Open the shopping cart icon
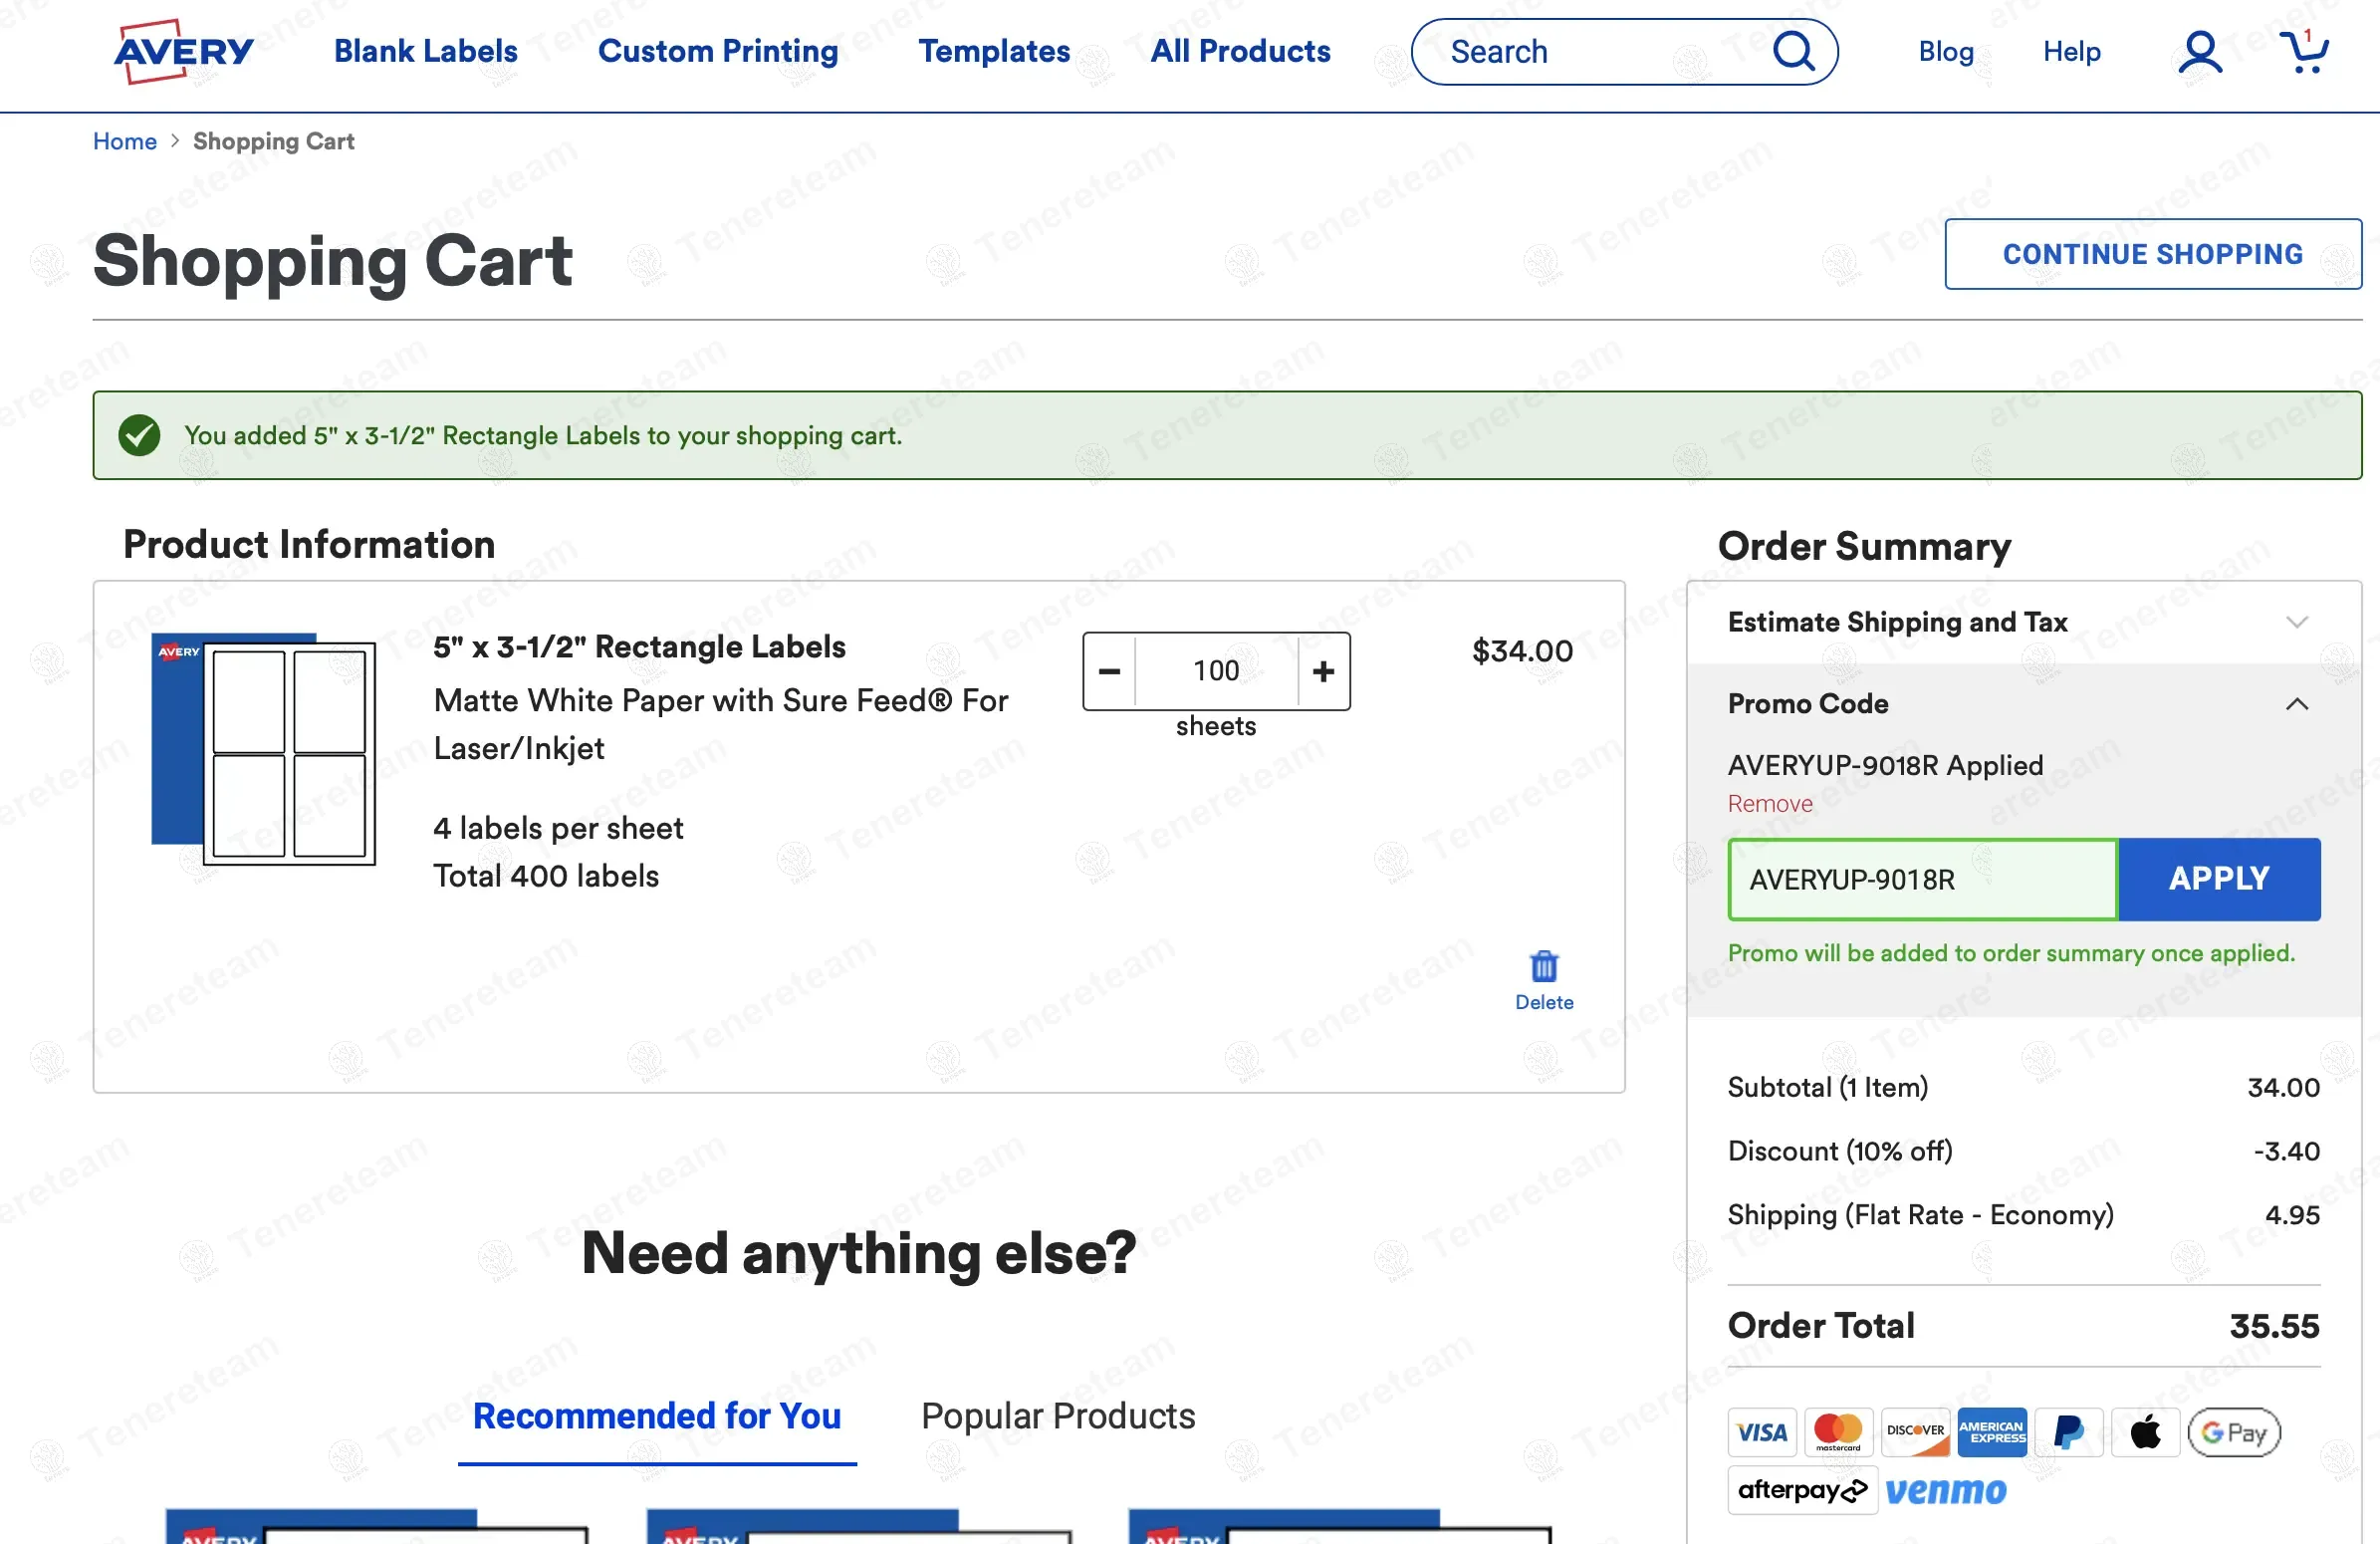 pyautogui.click(x=2303, y=52)
